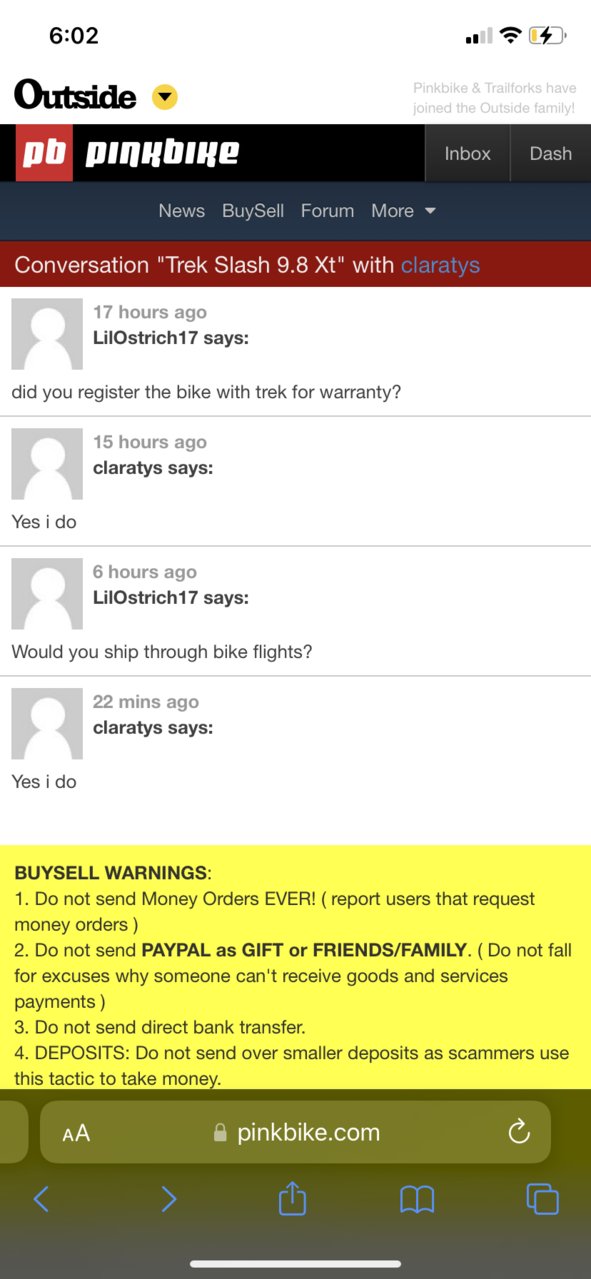
Task: Show open tabs with the tabs icon
Action: point(542,1199)
